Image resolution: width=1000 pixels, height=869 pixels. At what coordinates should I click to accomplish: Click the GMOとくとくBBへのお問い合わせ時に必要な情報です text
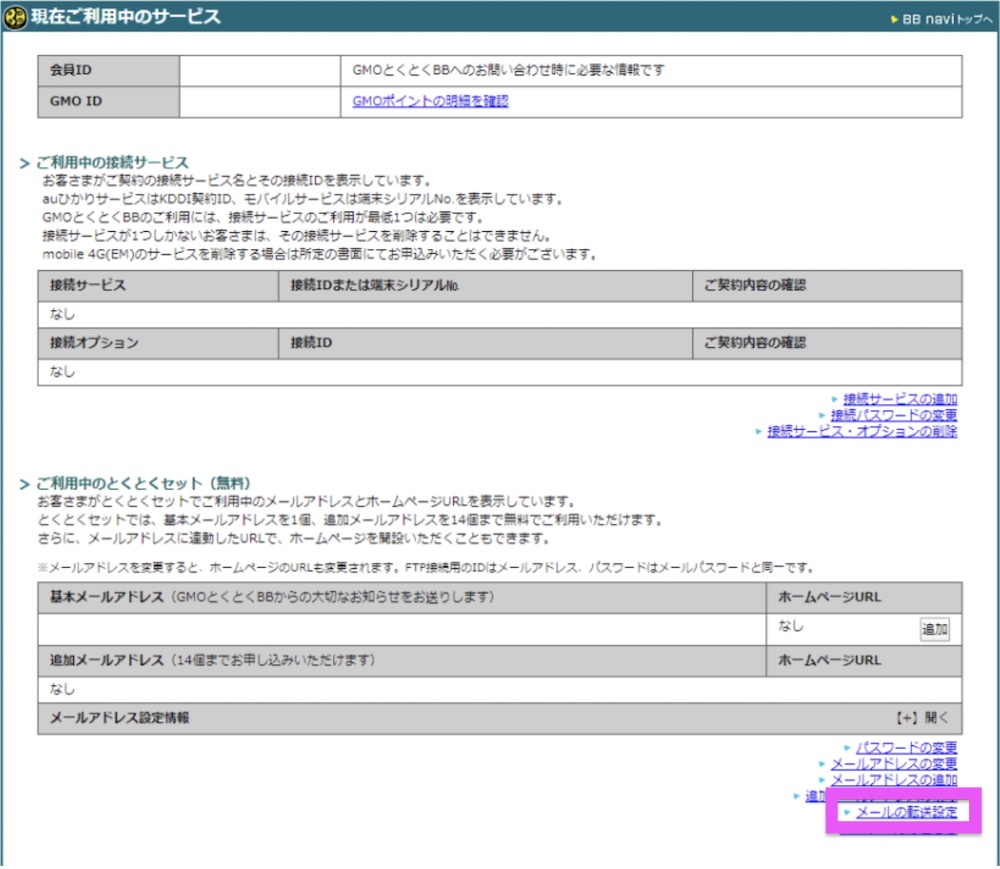pyautogui.click(x=508, y=70)
